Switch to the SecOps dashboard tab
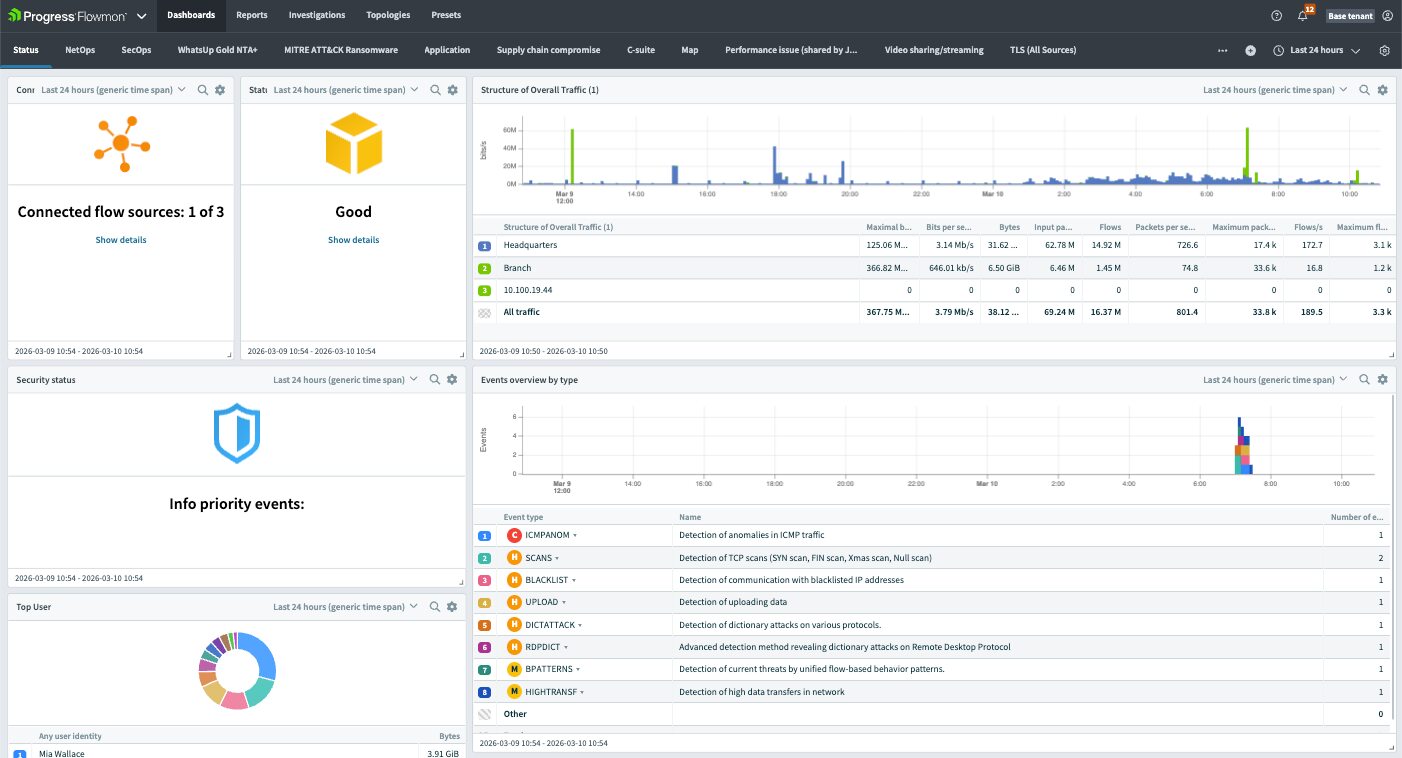This screenshot has width=1402, height=758. tap(136, 50)
